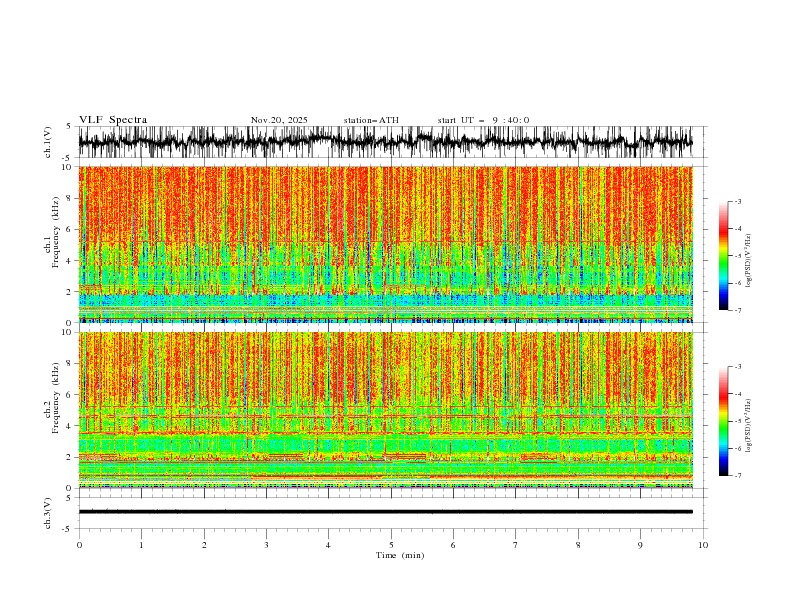
Task: Click the "station=ATH" header text
Action: click(371, 120)
